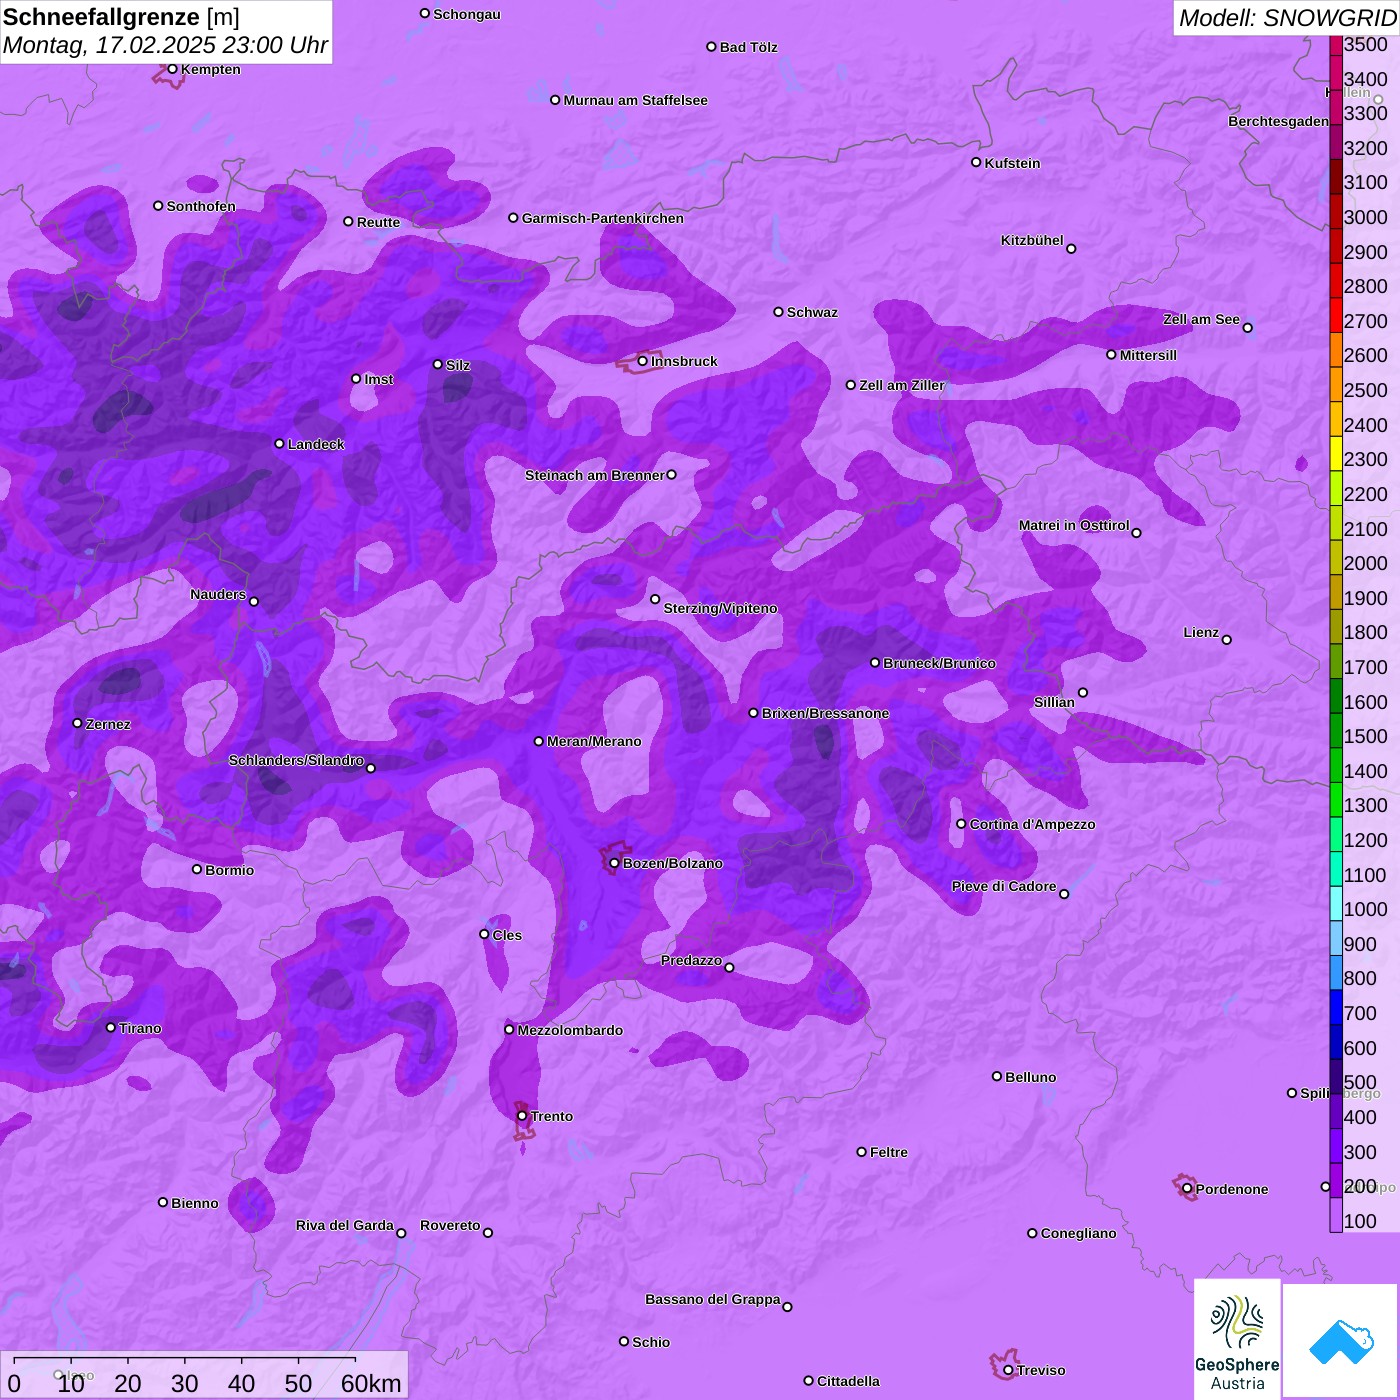1400x1400 pixels.
Task: Click the Garmisch-Partenkirchen label
Action: tap(603, 218)
